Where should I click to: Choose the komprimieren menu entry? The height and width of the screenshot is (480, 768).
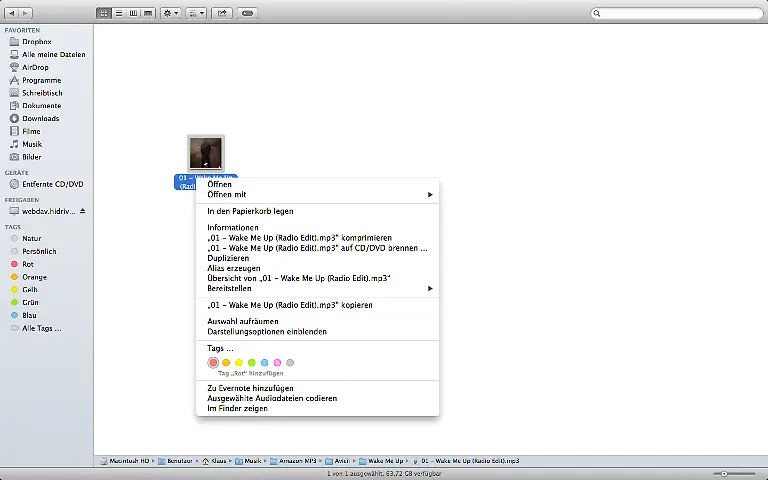(317, 238)
